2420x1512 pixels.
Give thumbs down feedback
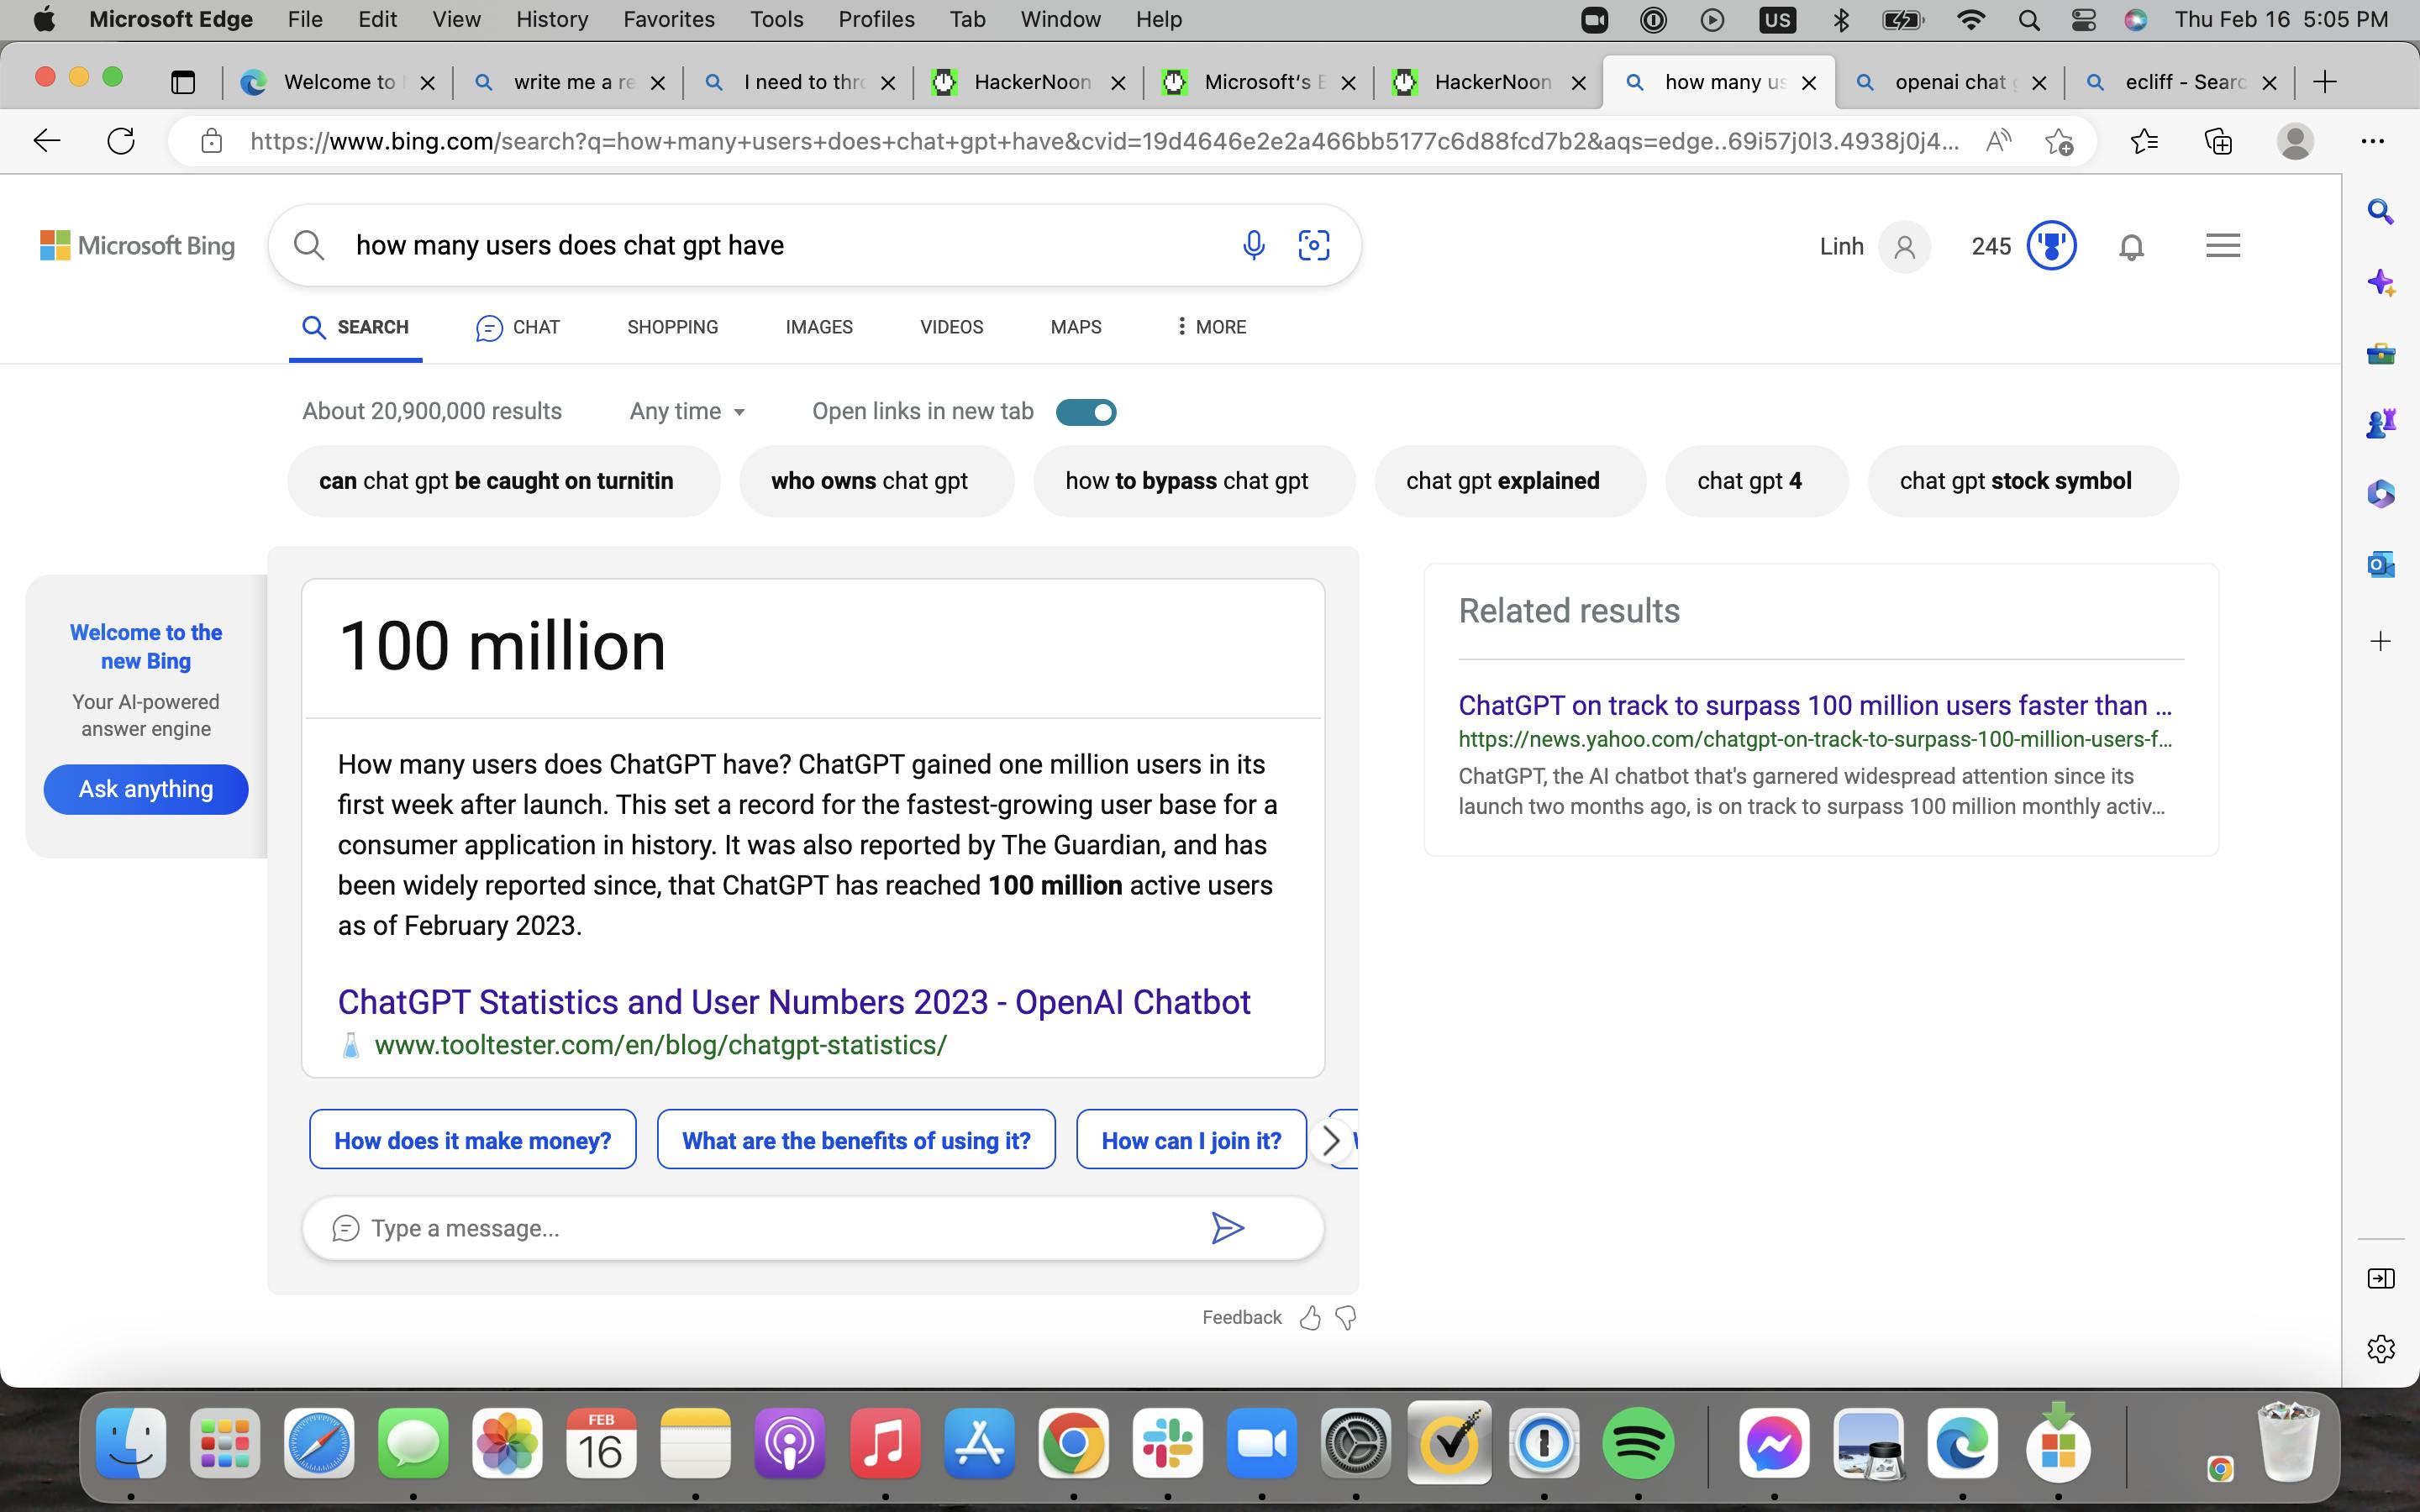coord(1346,1318)
